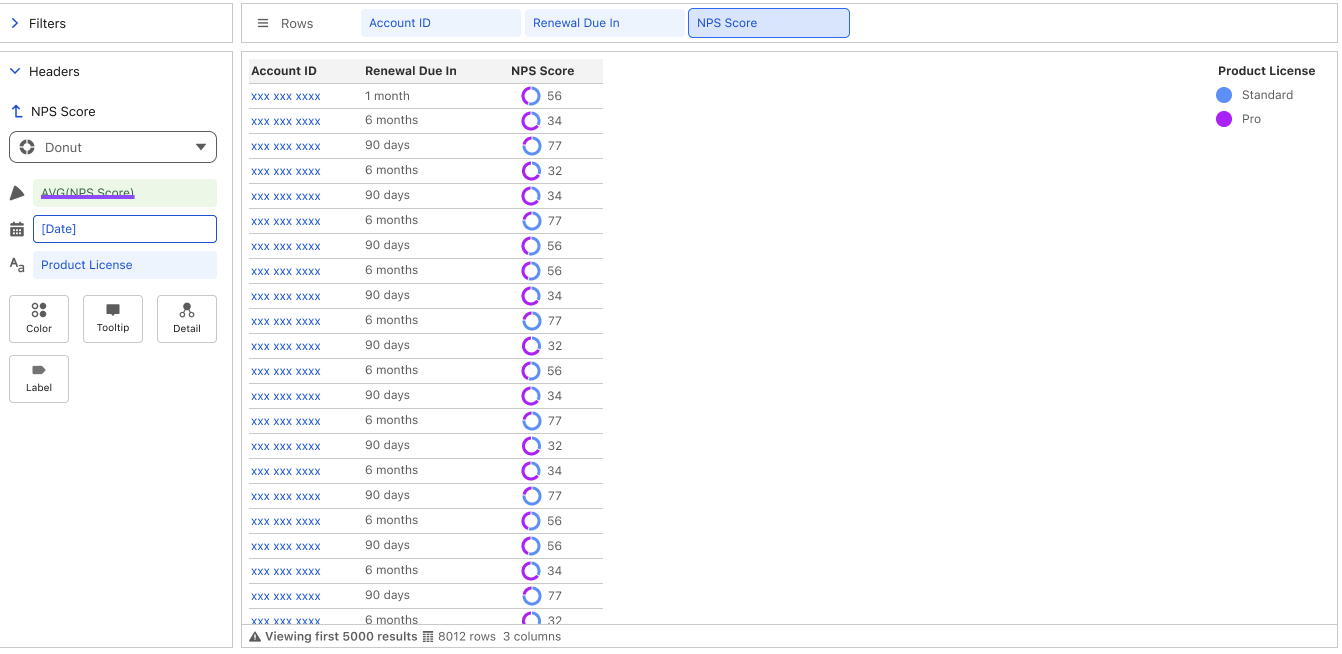The height and width of the screenshot is (654, 1342).
Task: Click the Product License legend title
Action: click(1267, 71)
